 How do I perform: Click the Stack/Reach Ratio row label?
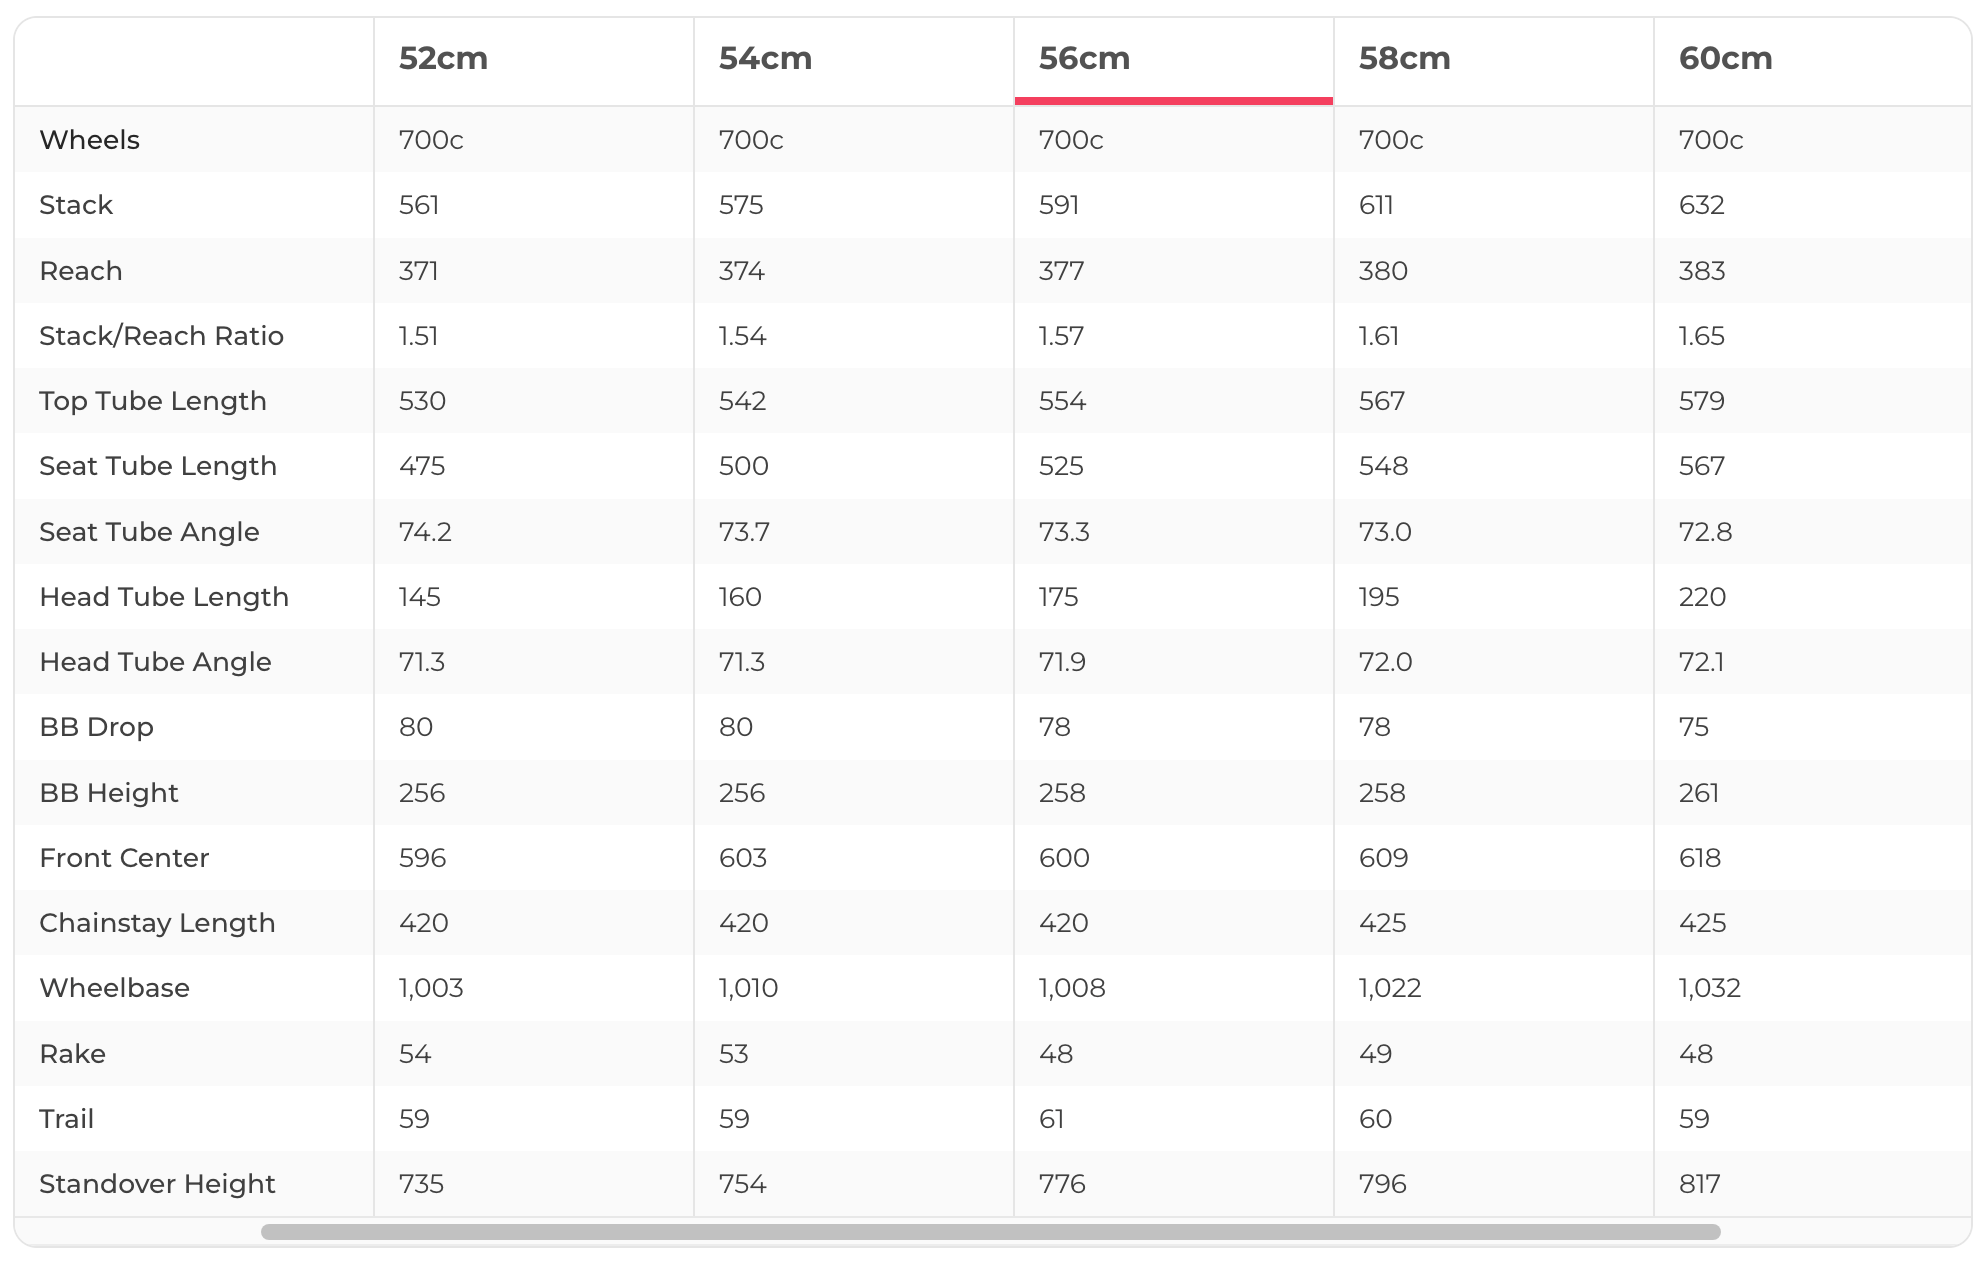pos(161,336)
